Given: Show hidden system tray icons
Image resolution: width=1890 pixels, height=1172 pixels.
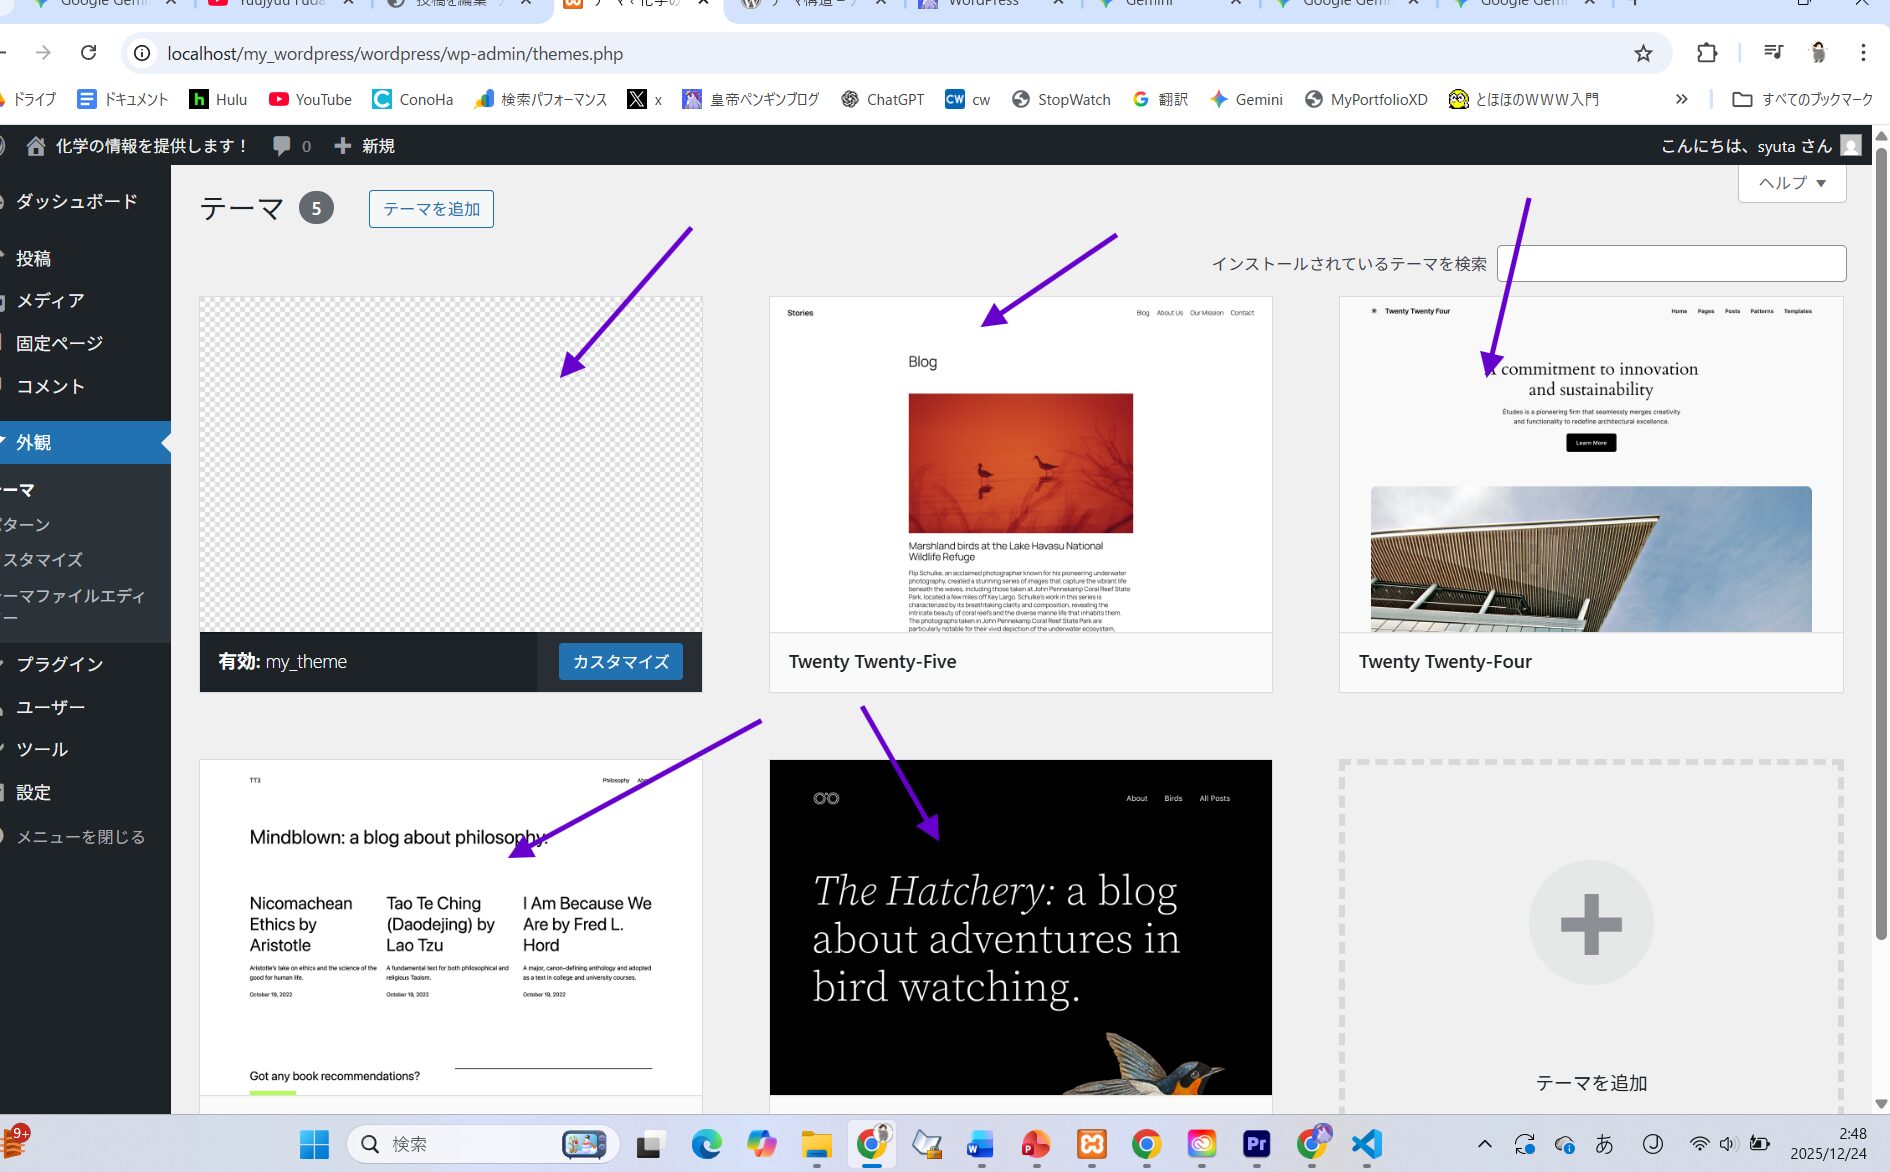Looking at the screenshot, I should click(1484, 1144).
